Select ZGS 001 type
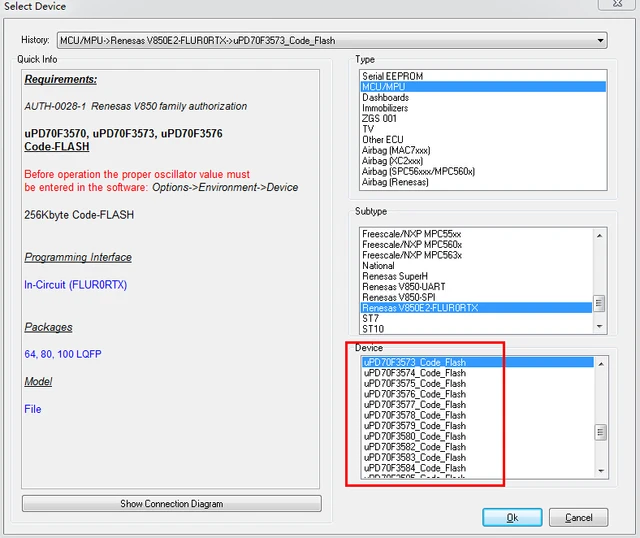This screenshot has width=640, height=538. coord(483,119)
